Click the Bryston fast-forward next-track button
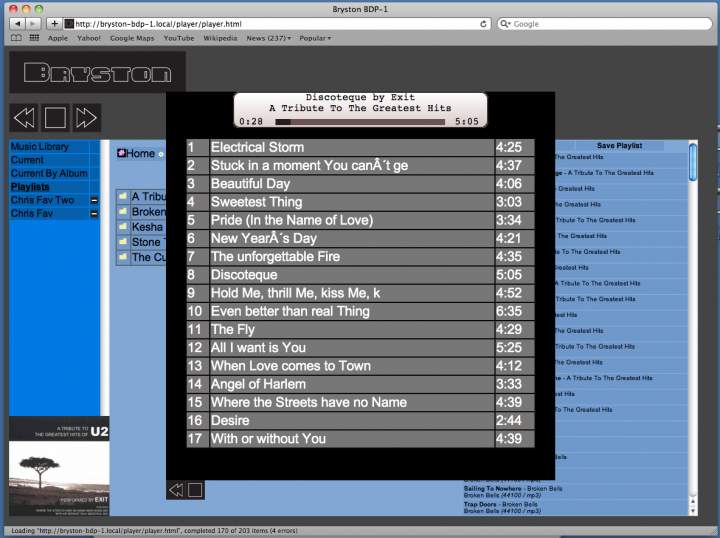The width and height of the screenshot is (720, 538). coord(86,118)
